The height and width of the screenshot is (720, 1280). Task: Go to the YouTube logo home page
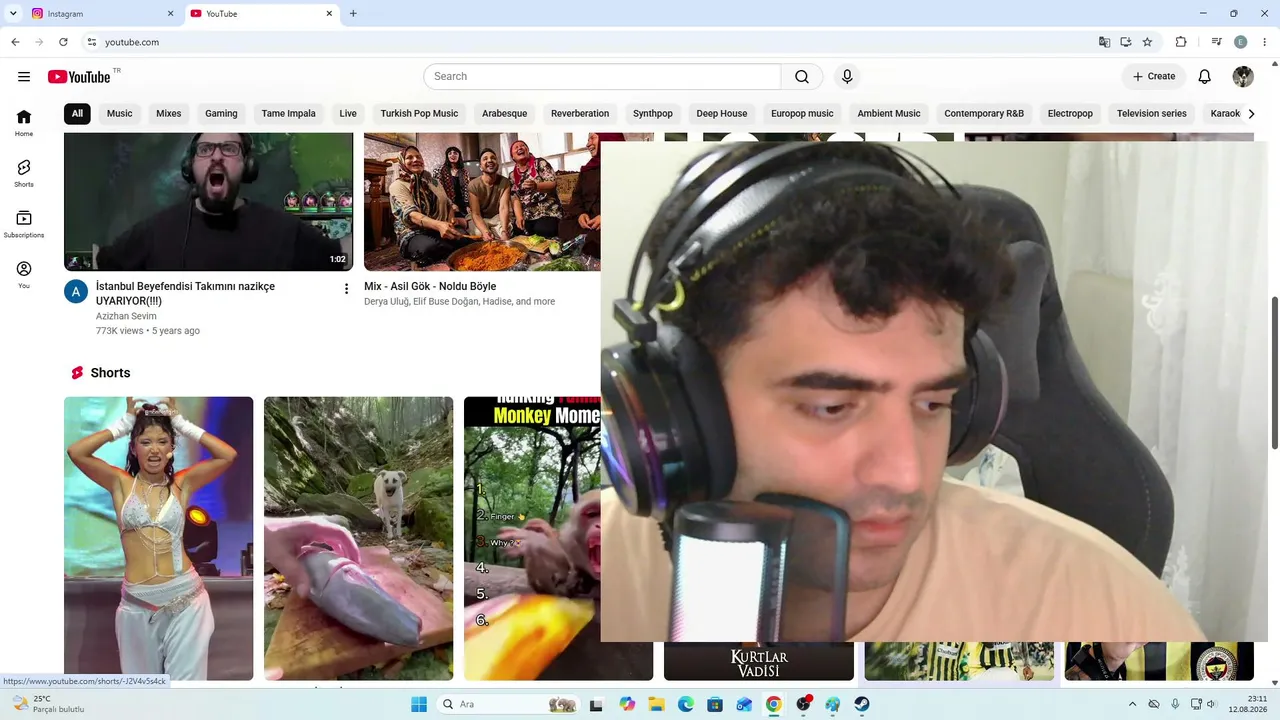(x=79, y=77)
